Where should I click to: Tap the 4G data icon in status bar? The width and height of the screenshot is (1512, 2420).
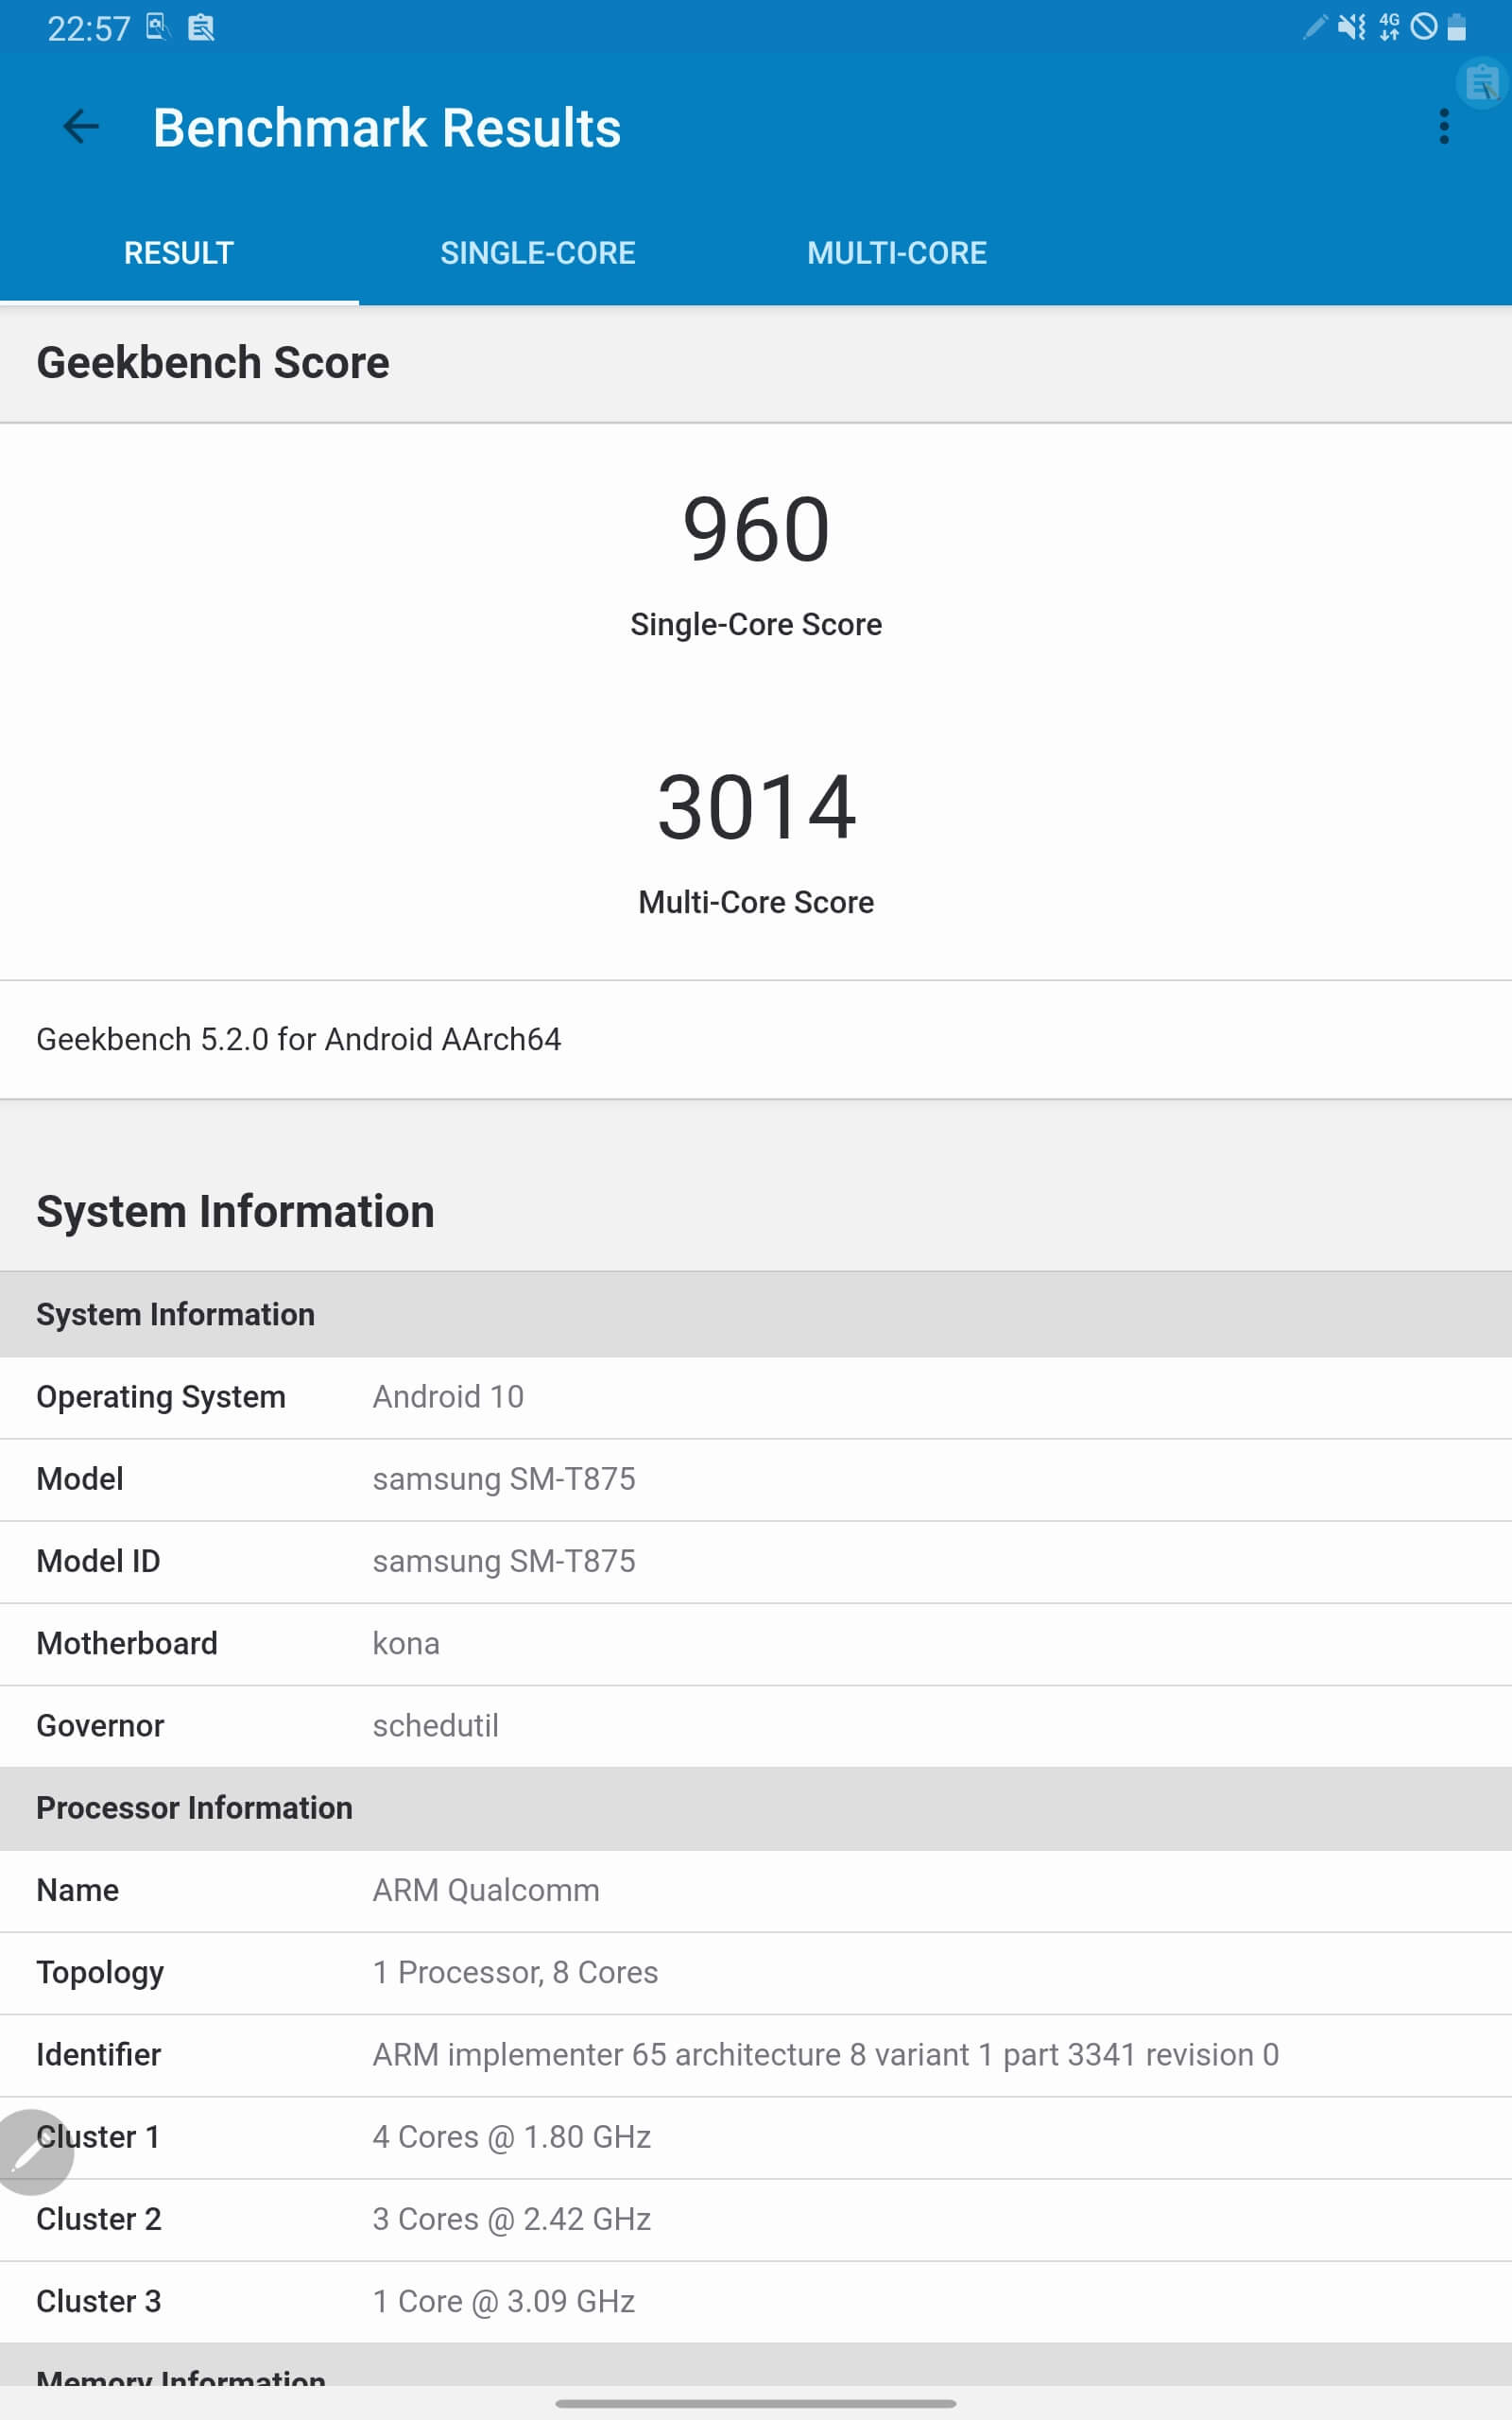(x=1389, y=26)
